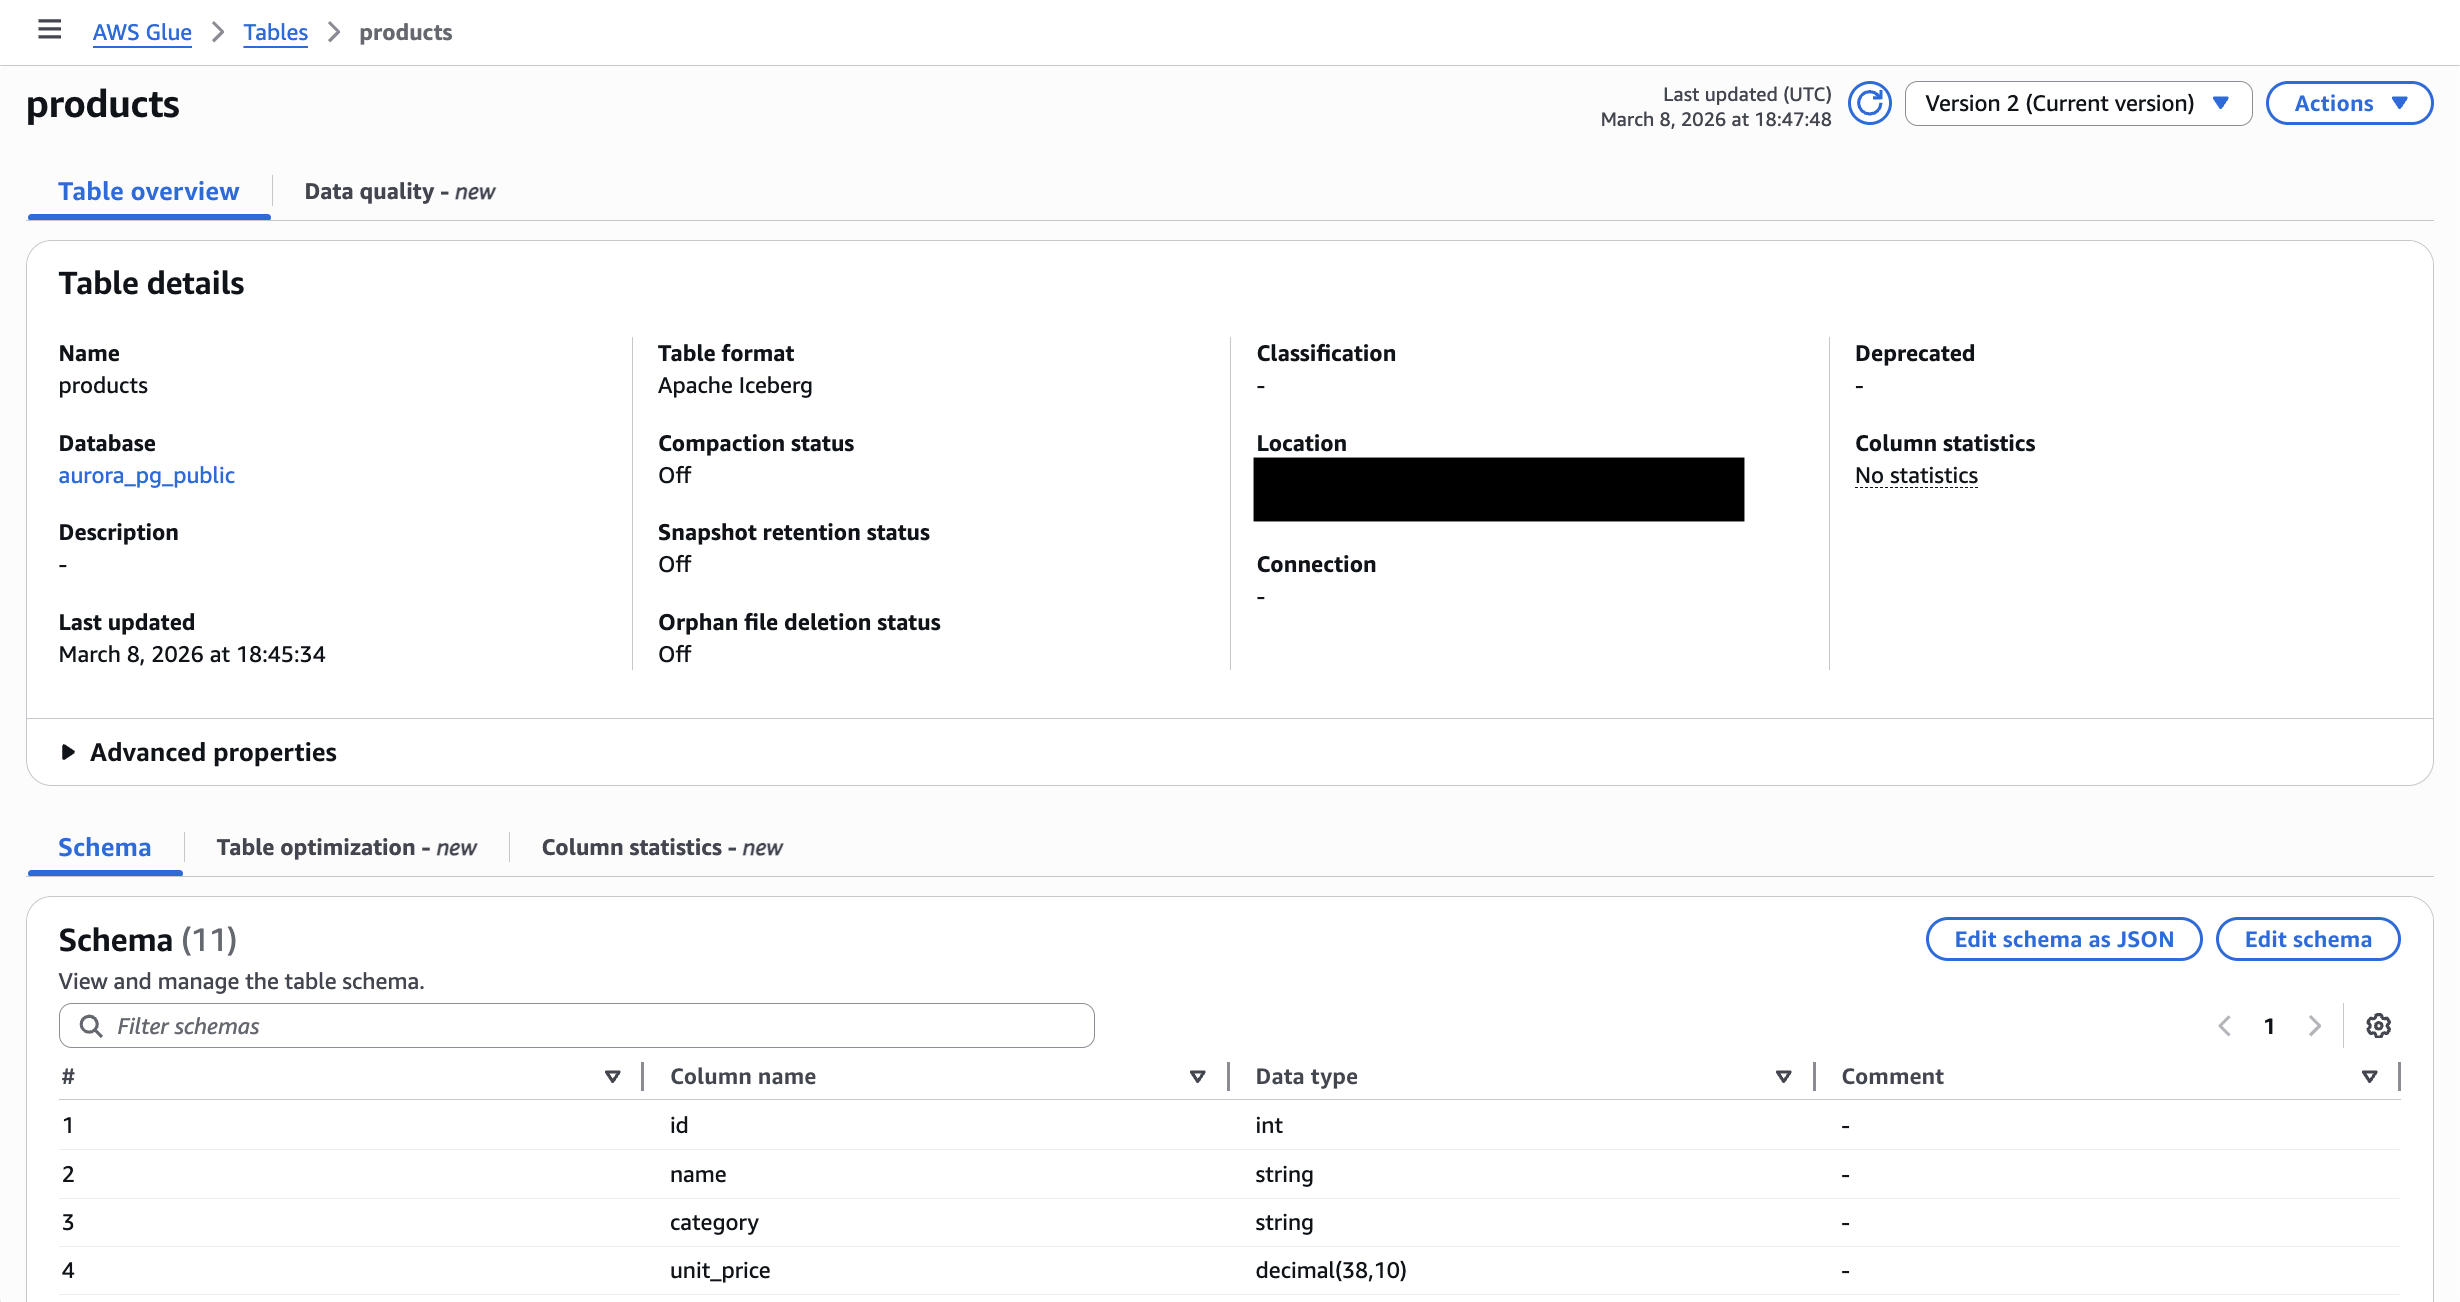Sort by the # column arrow
The width and height of the screenshot is (2460, 1302).
[612, 1077]
